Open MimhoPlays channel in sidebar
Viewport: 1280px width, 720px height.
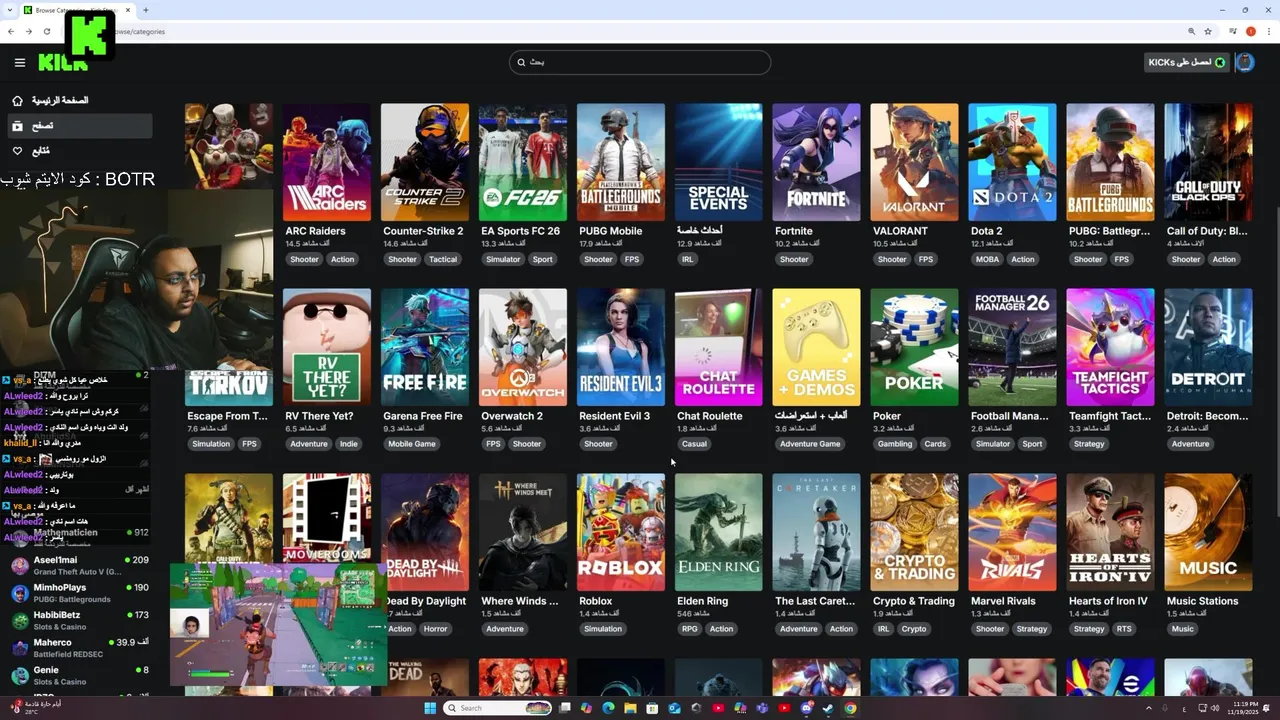80,593
